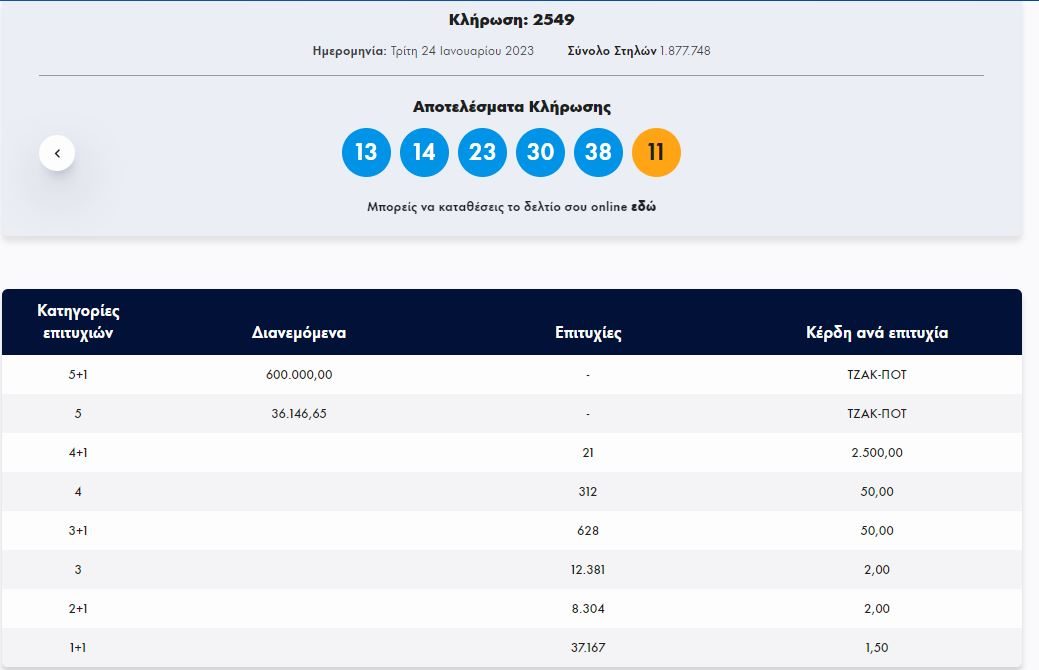Click the blue ball numbered 30
Image resolution: width=1039 pixels, height=670 pixels.
[540, 152]
